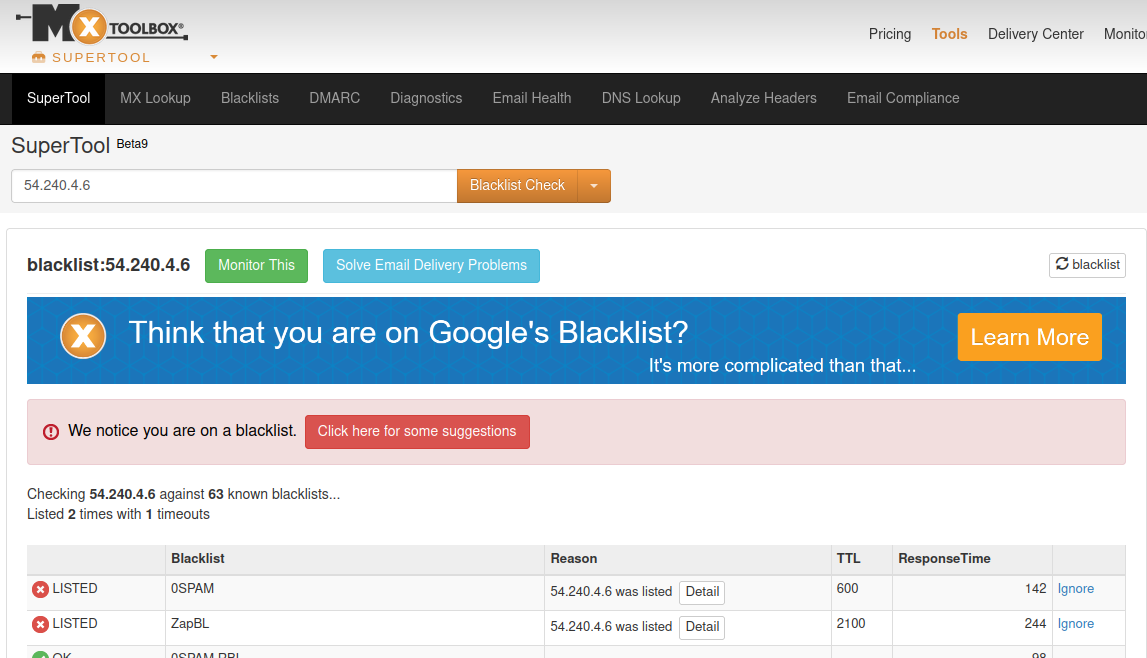1147x658 pixels.
Task: Click here for some suggestions button
Action: point(417,431)
